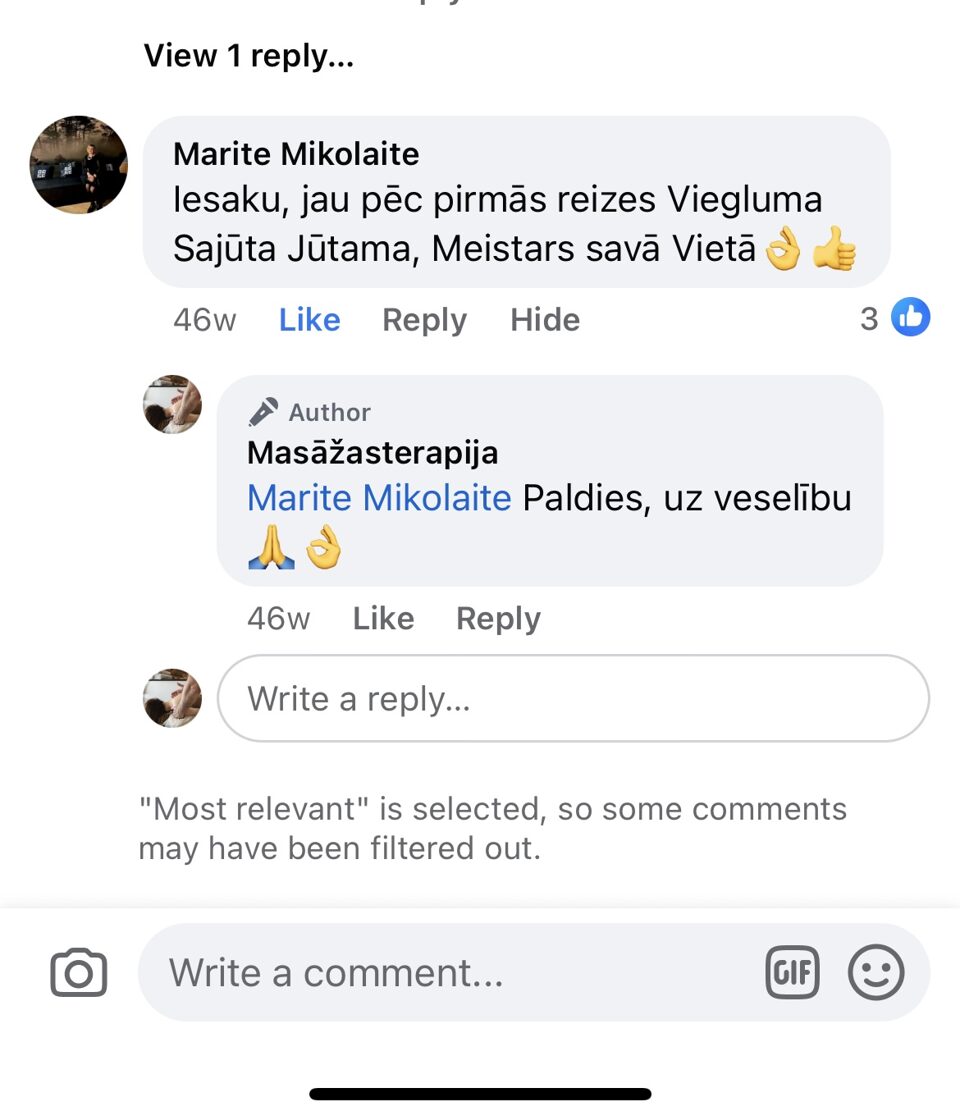
Task: Tap the avatar beside Write a reply
Action: (x=172, y=698)
